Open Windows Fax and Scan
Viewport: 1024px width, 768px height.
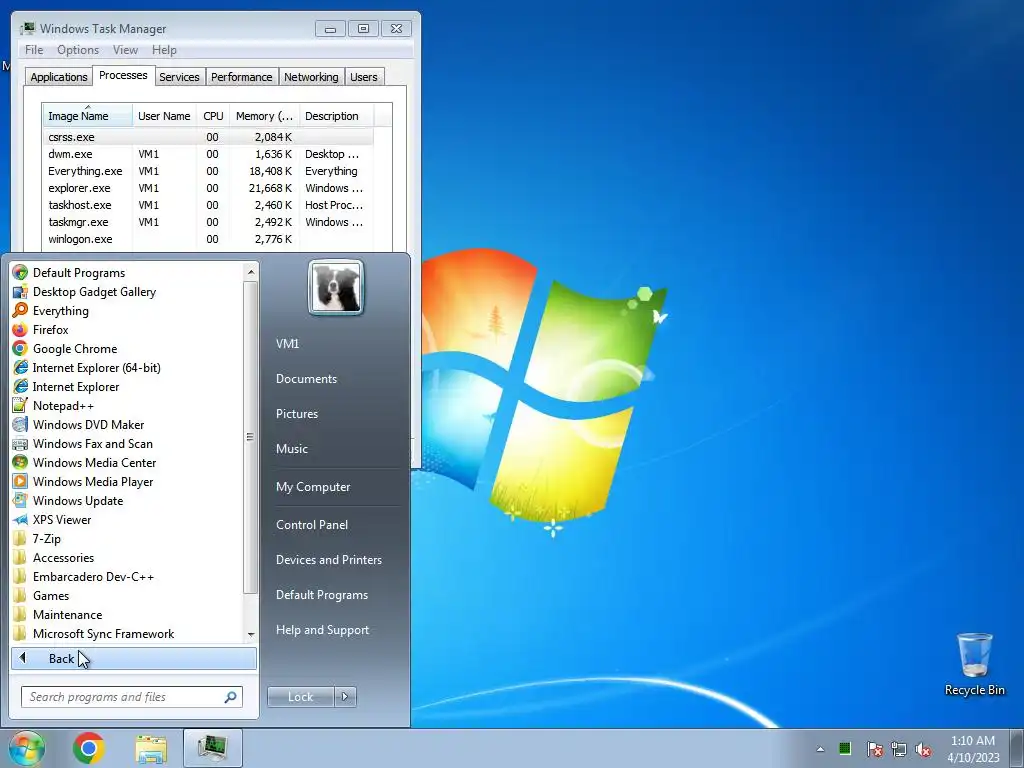point(92,443)
